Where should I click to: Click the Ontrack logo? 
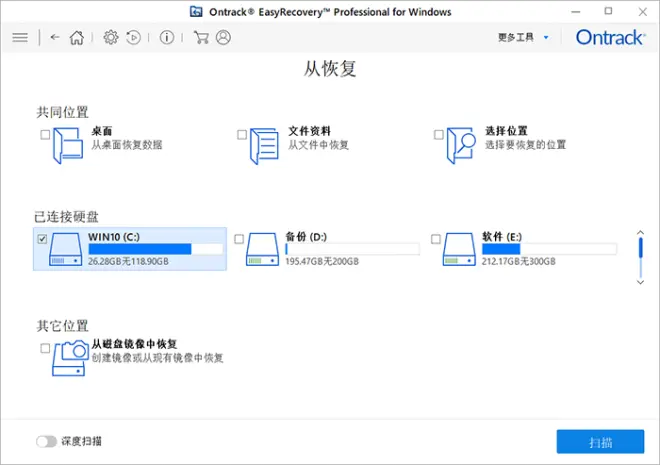610,37
